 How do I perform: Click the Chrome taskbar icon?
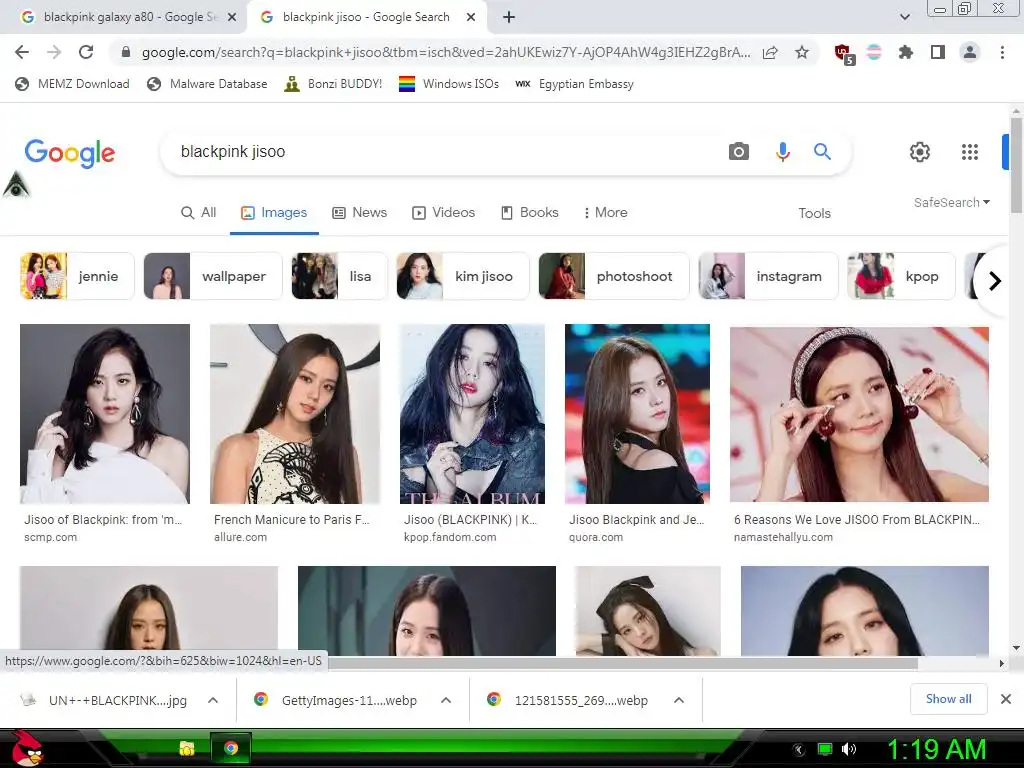coord(231,748)
